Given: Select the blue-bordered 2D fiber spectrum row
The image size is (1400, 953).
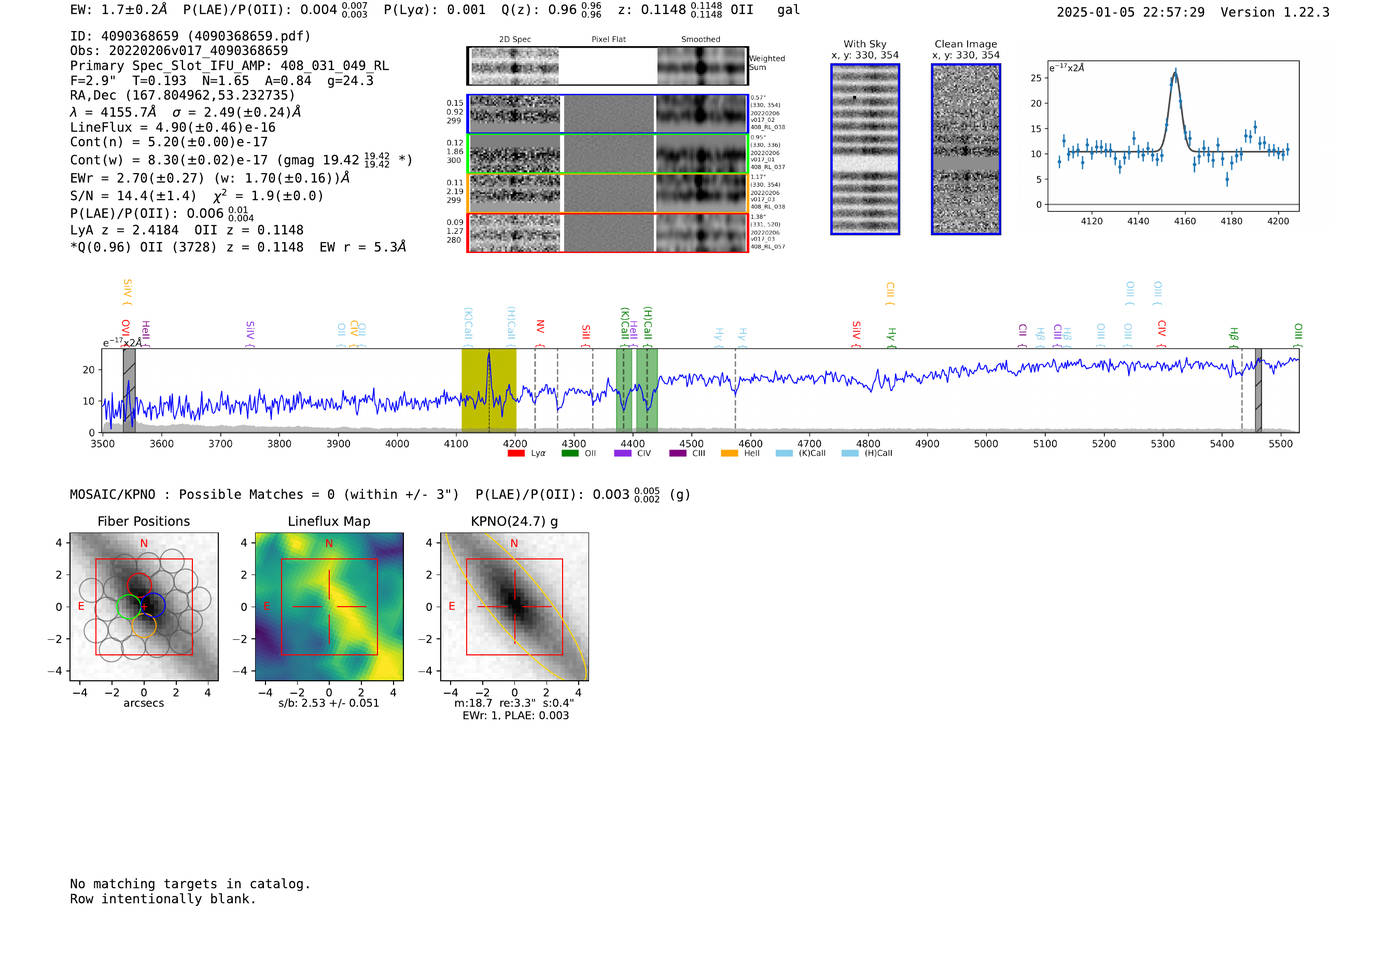Looking at the screenshot, I should (607, 114).
